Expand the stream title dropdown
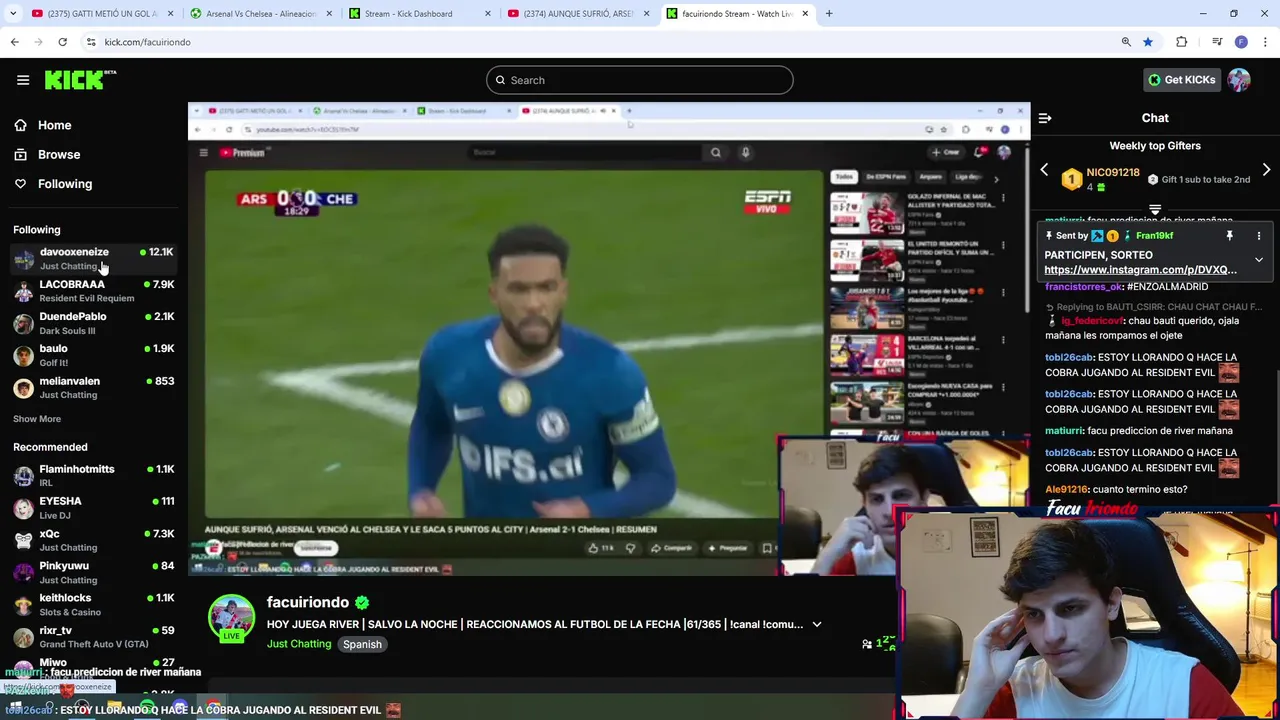1280x720 pixels. [x=816, y=624]
